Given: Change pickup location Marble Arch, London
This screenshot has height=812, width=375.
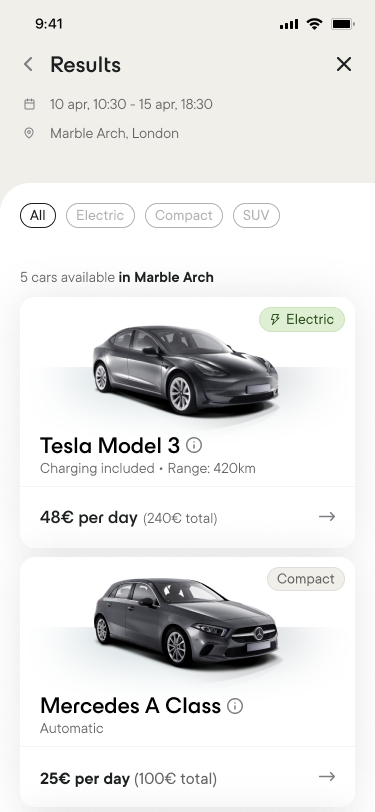Looking at the screenshot, I should (114, 133).
